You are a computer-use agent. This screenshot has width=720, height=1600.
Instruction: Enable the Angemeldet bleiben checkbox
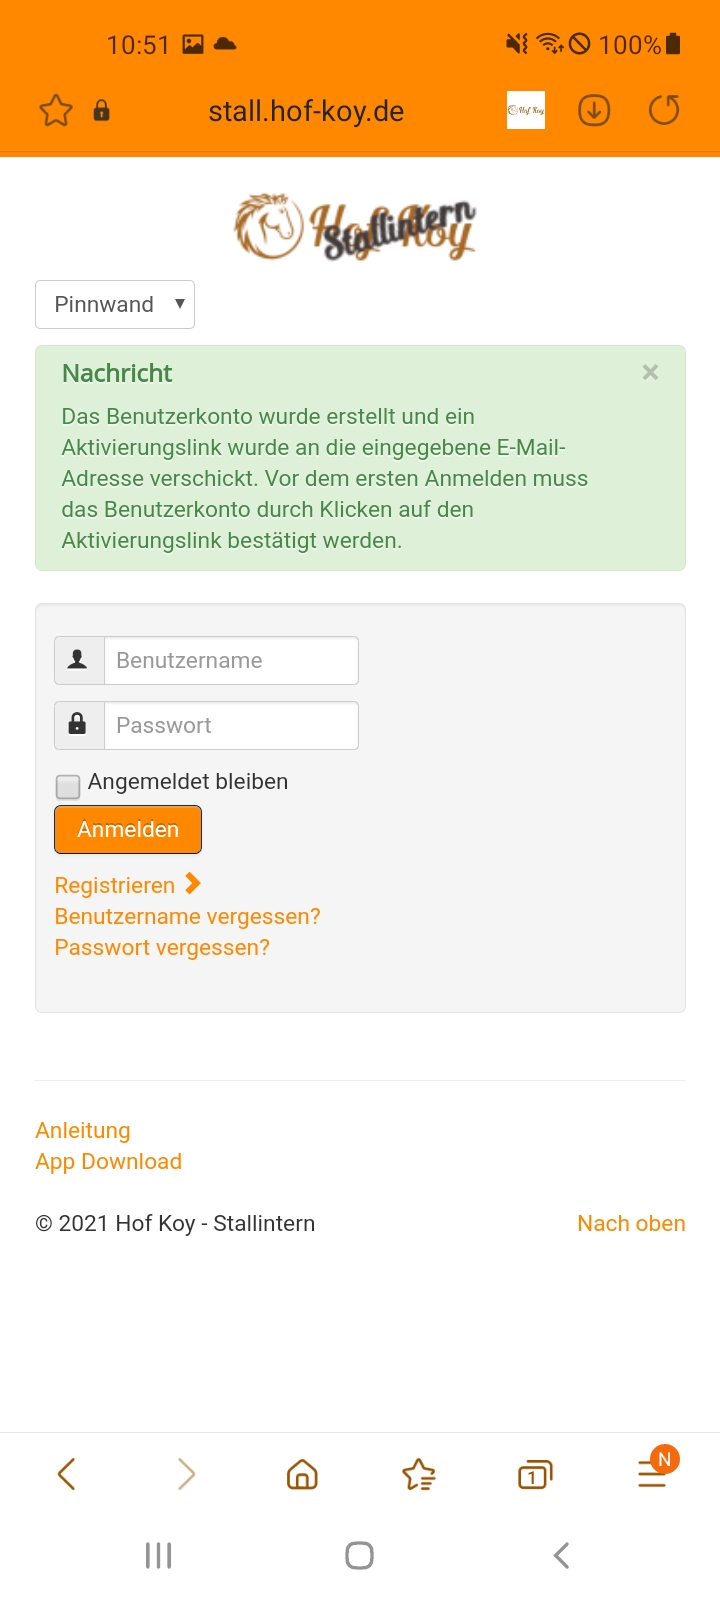(x=68, y=786)
